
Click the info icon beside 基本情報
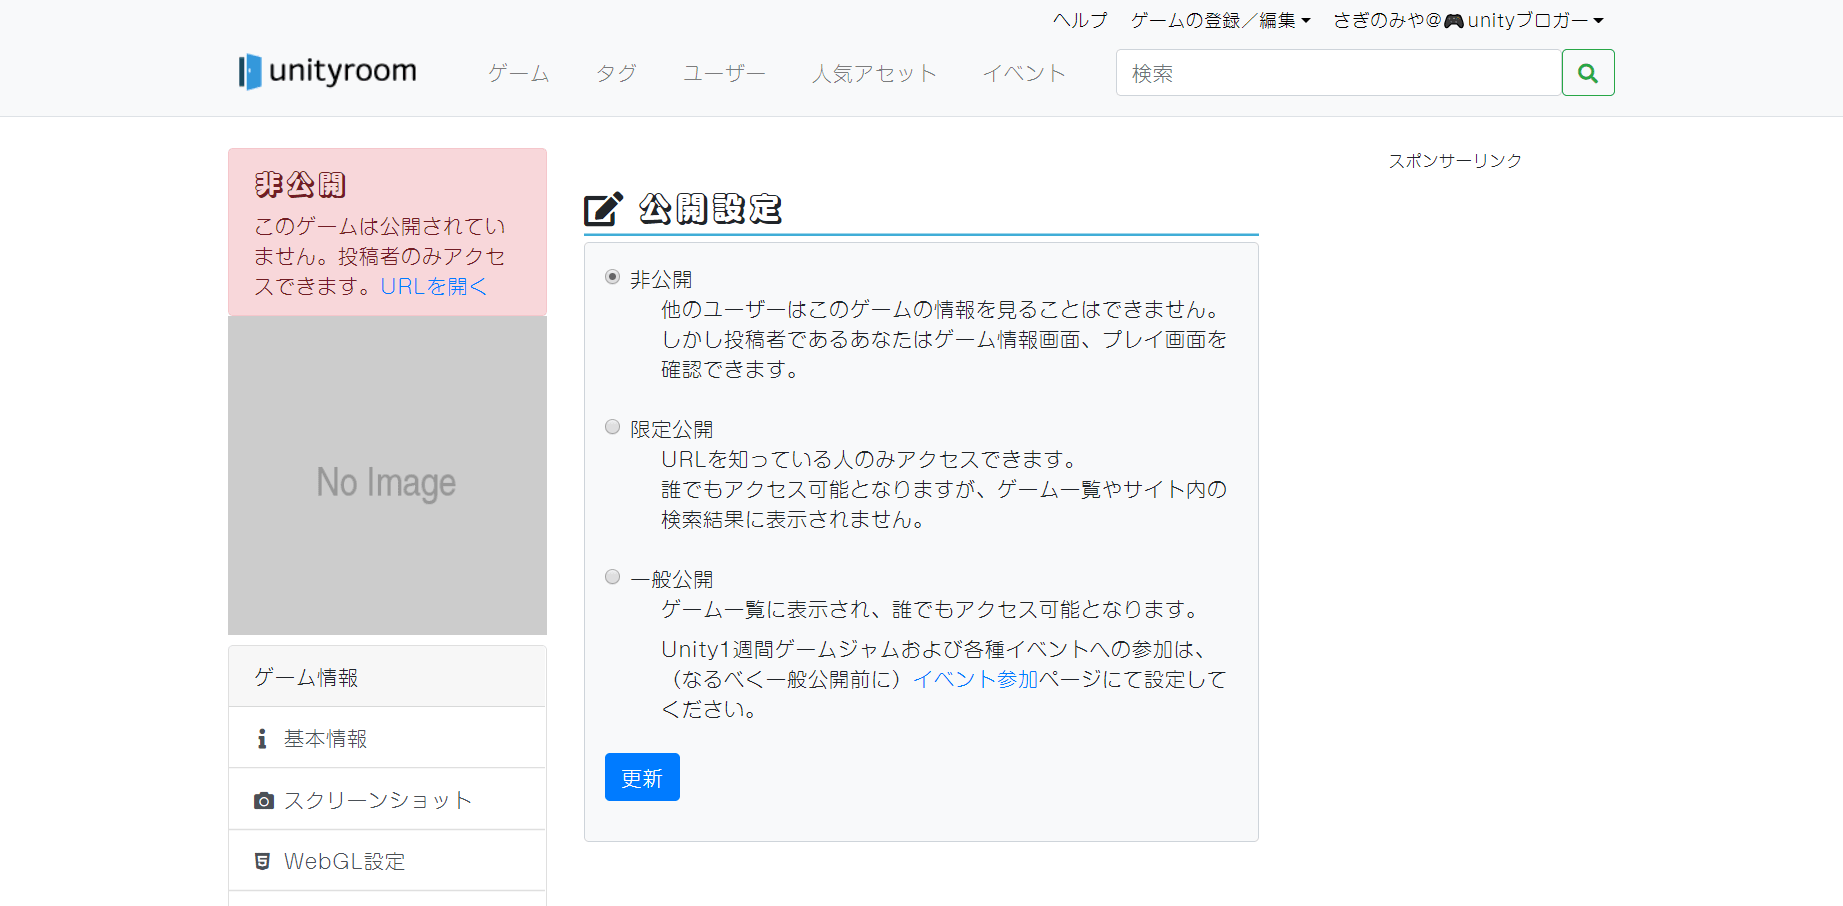coord(262,737)
